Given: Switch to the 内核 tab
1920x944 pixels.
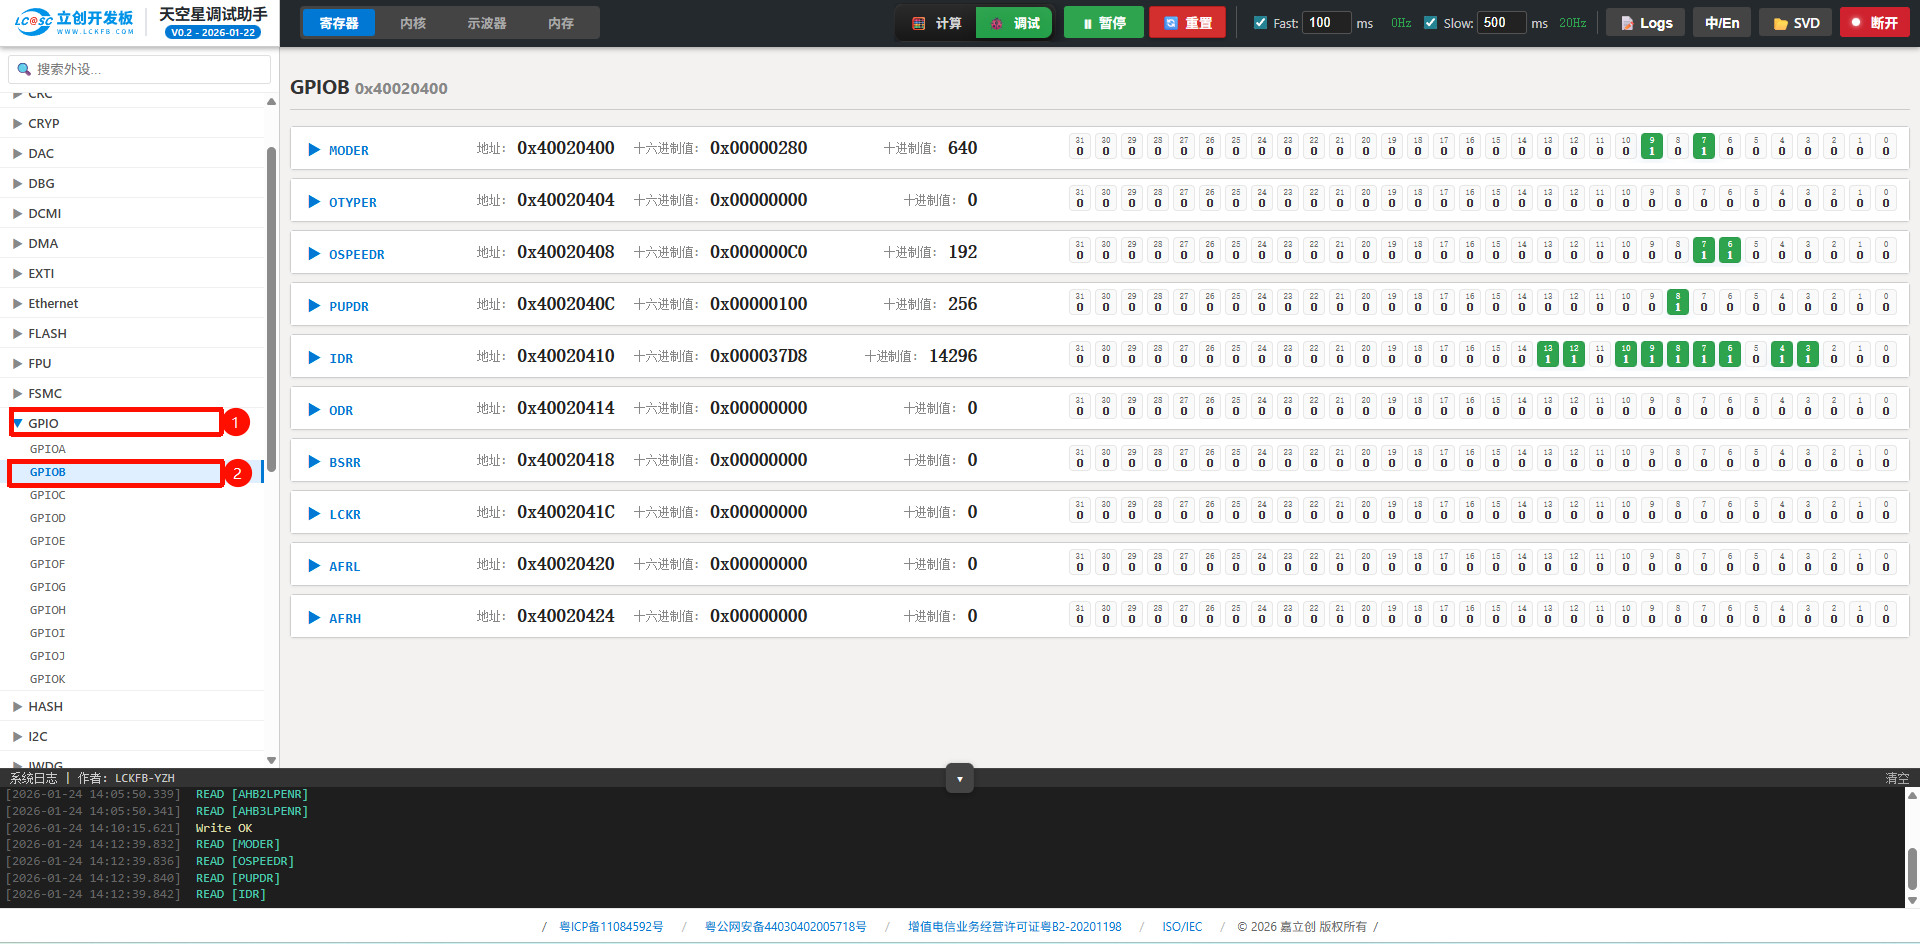Looking at the screenshot, I should coord(413,23).
